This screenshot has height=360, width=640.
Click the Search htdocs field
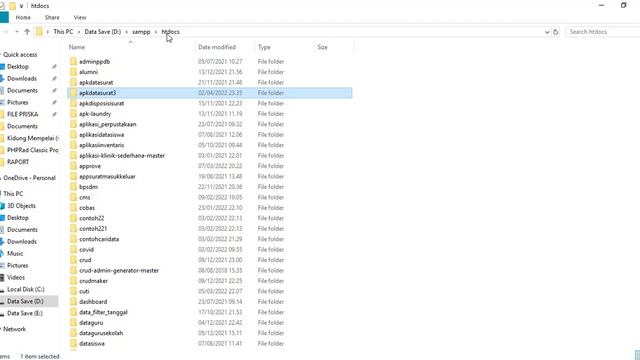click(603, 32)
